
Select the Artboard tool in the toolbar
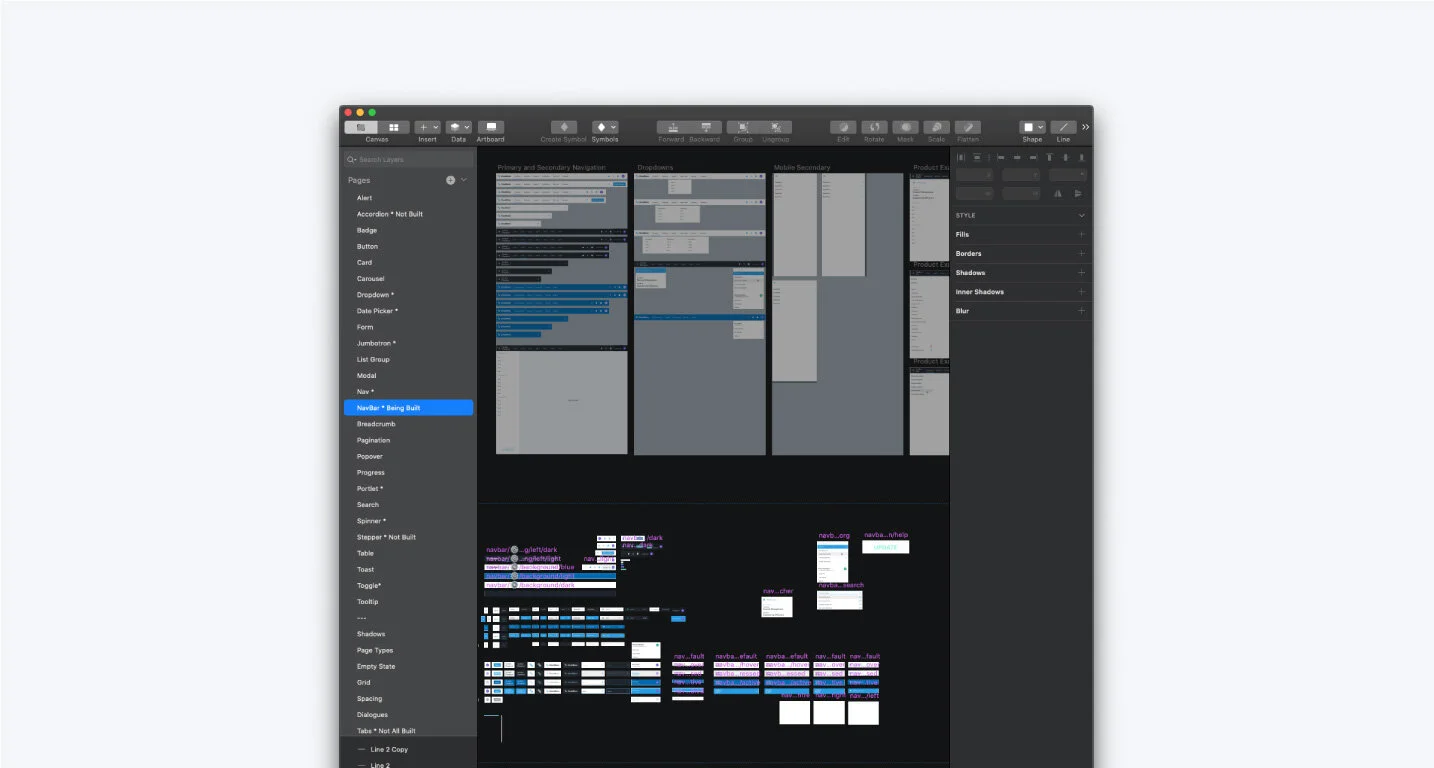tap(490, 127)
